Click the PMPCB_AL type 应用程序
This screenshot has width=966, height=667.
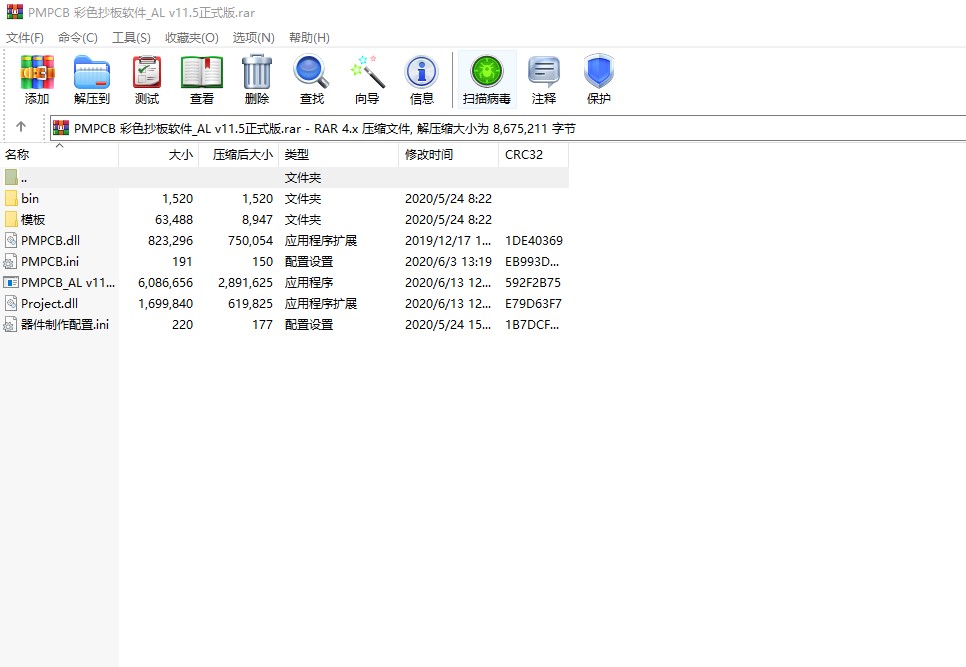tap(309, 283)
